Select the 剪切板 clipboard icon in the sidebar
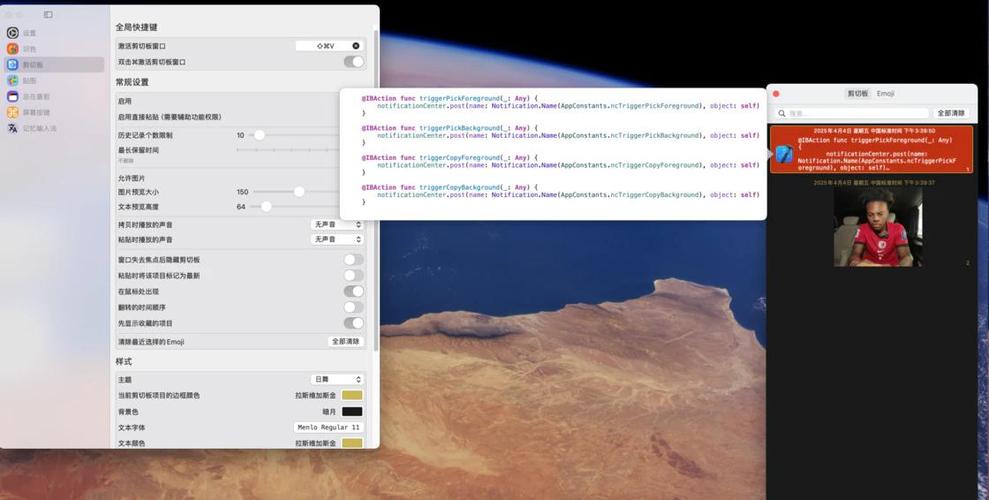The height and width of the screenshot is (500, 989). click(x=13, y=64)
